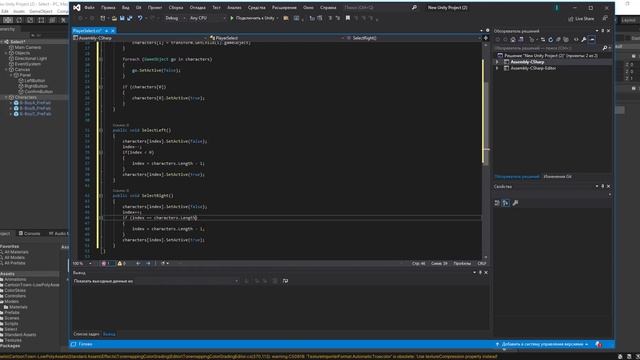Pin the PlayerSelect.cs tab
The width and height of the screenshot is (640, 360).
pyautogui.click(x=107, y=31)
